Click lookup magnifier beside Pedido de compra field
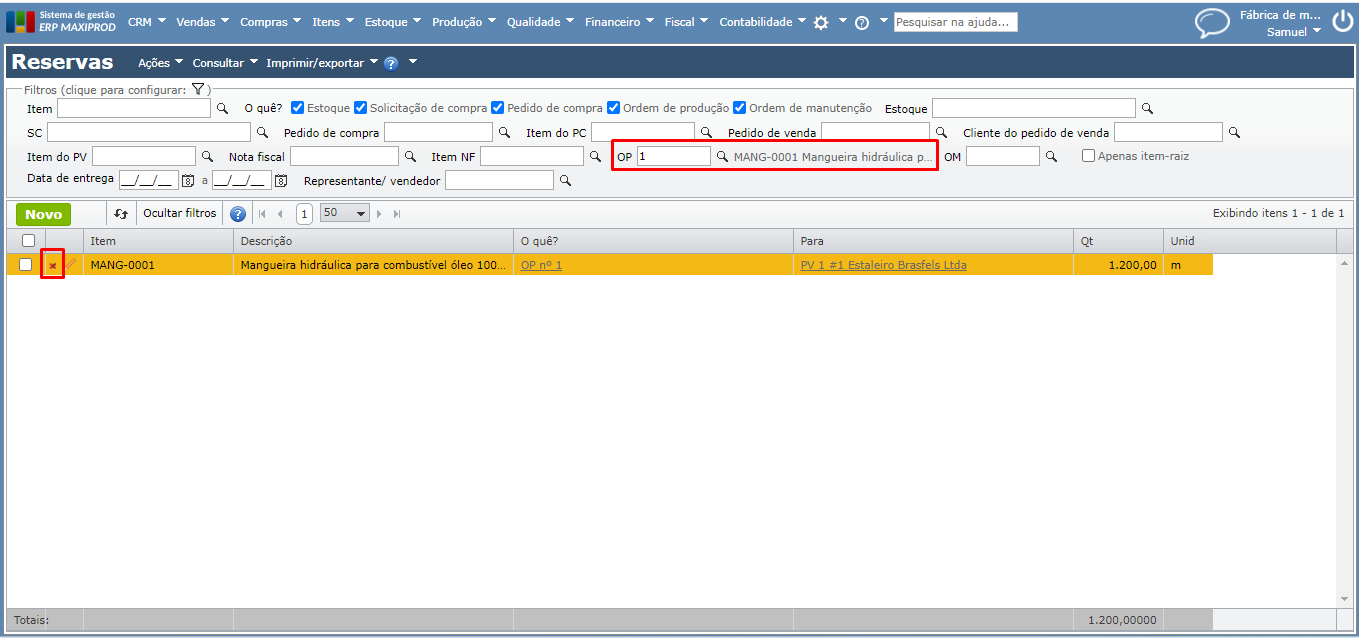1359x638 pixels. (504, 132)
